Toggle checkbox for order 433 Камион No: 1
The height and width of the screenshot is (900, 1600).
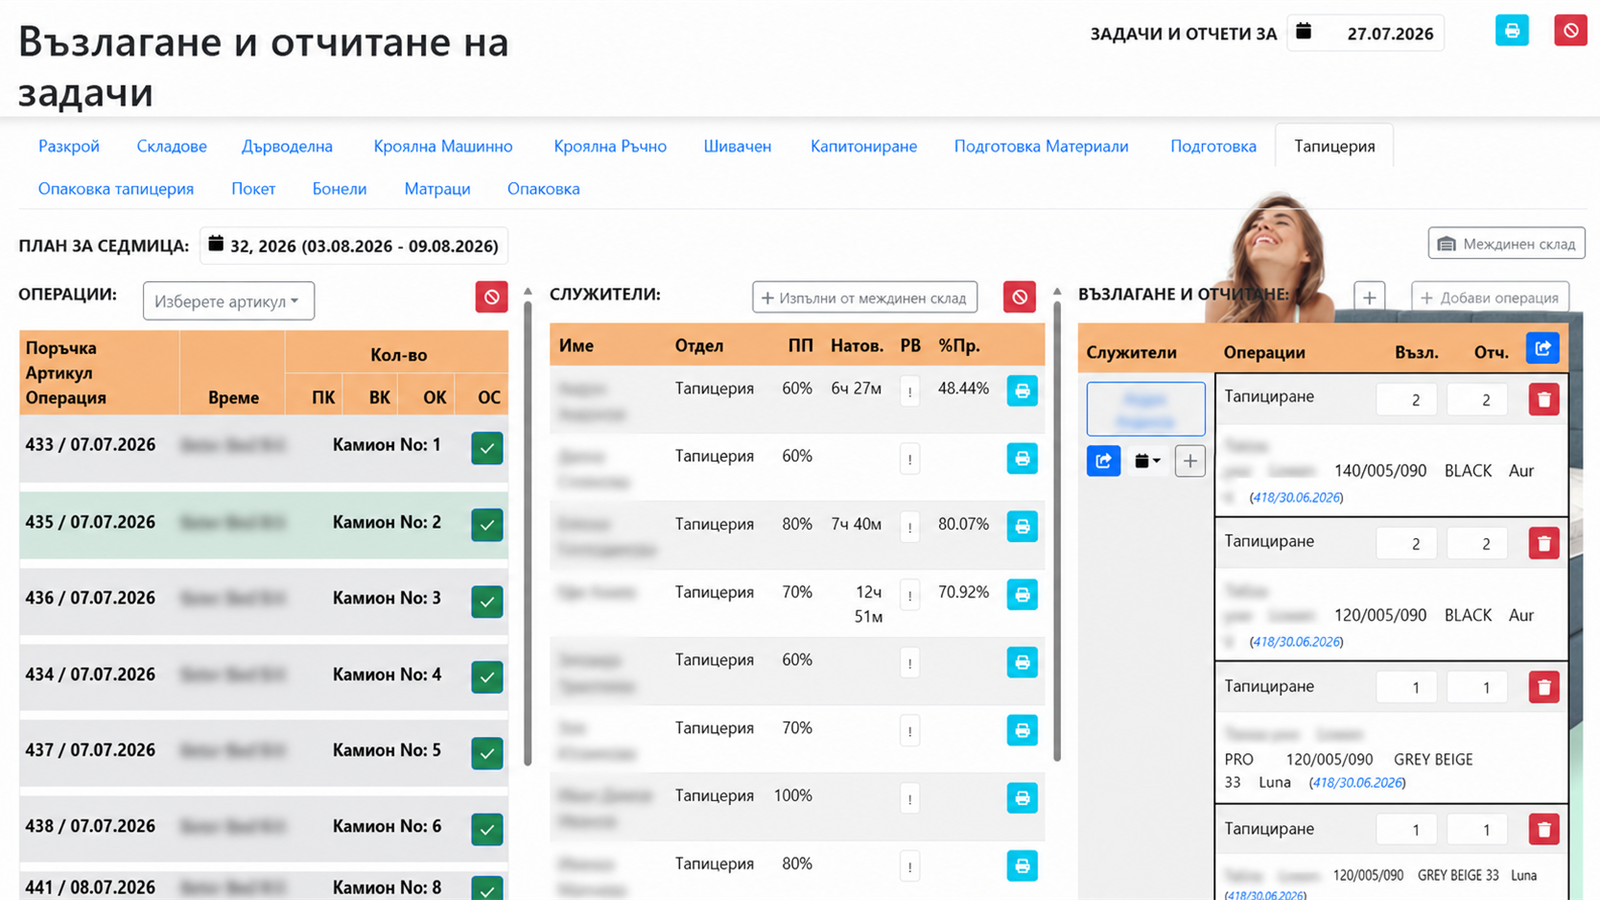pyautogui.click(x=487, y=448)
